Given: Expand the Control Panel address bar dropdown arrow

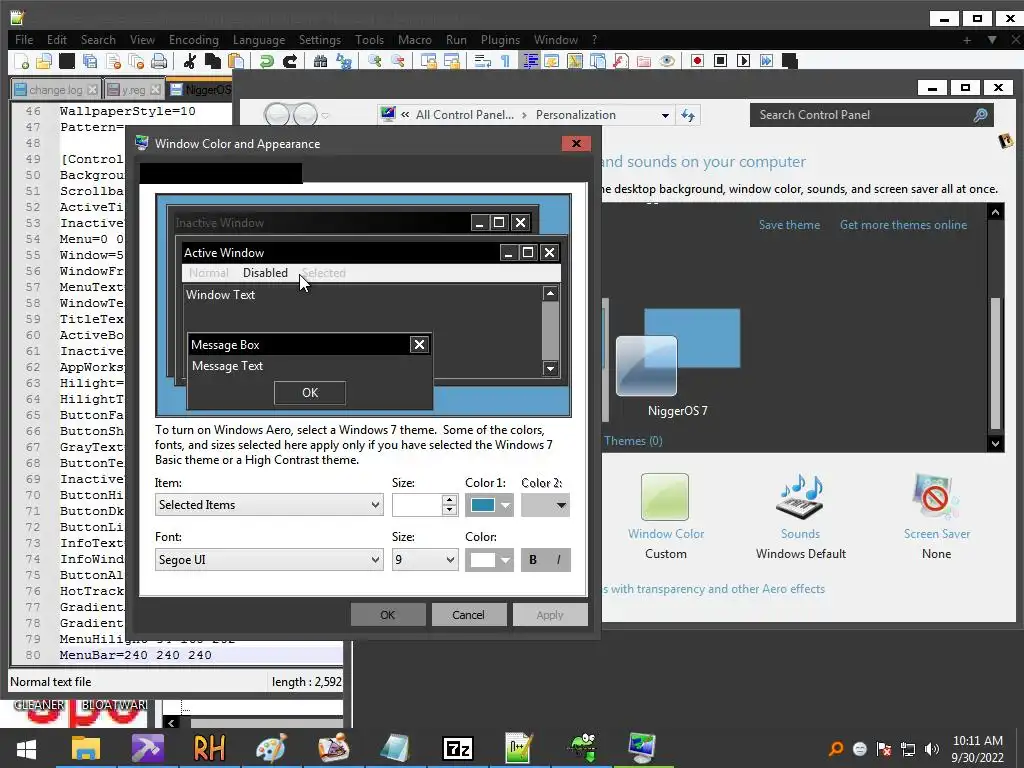Looking at the screenshot, I should click(x=665, y=115).
